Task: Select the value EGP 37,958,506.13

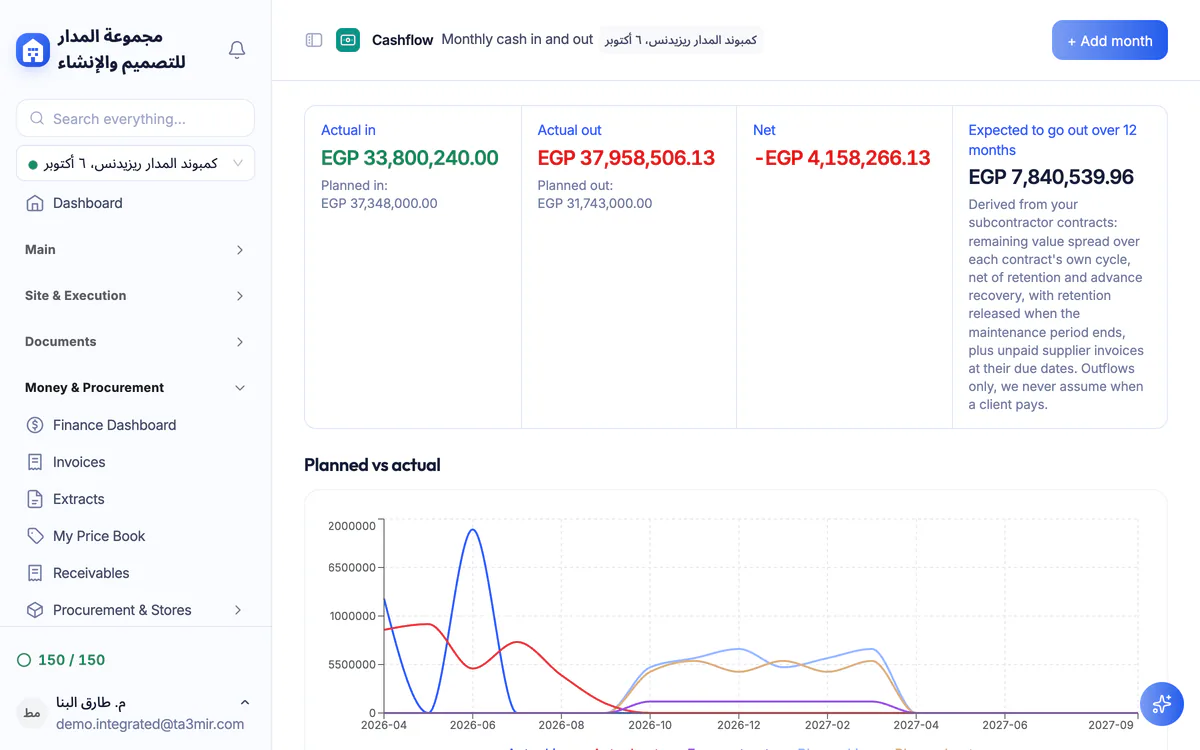Action: (x=626, y=158)
